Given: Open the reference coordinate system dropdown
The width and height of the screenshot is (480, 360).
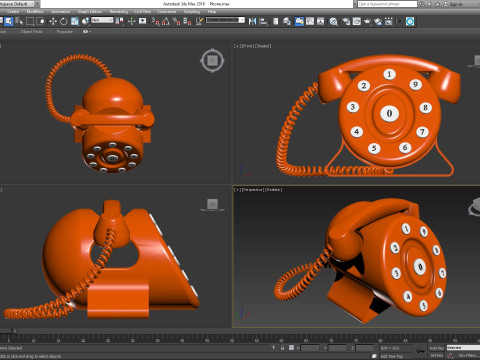Looking at the screenshot, I should (x=102, y=20).
